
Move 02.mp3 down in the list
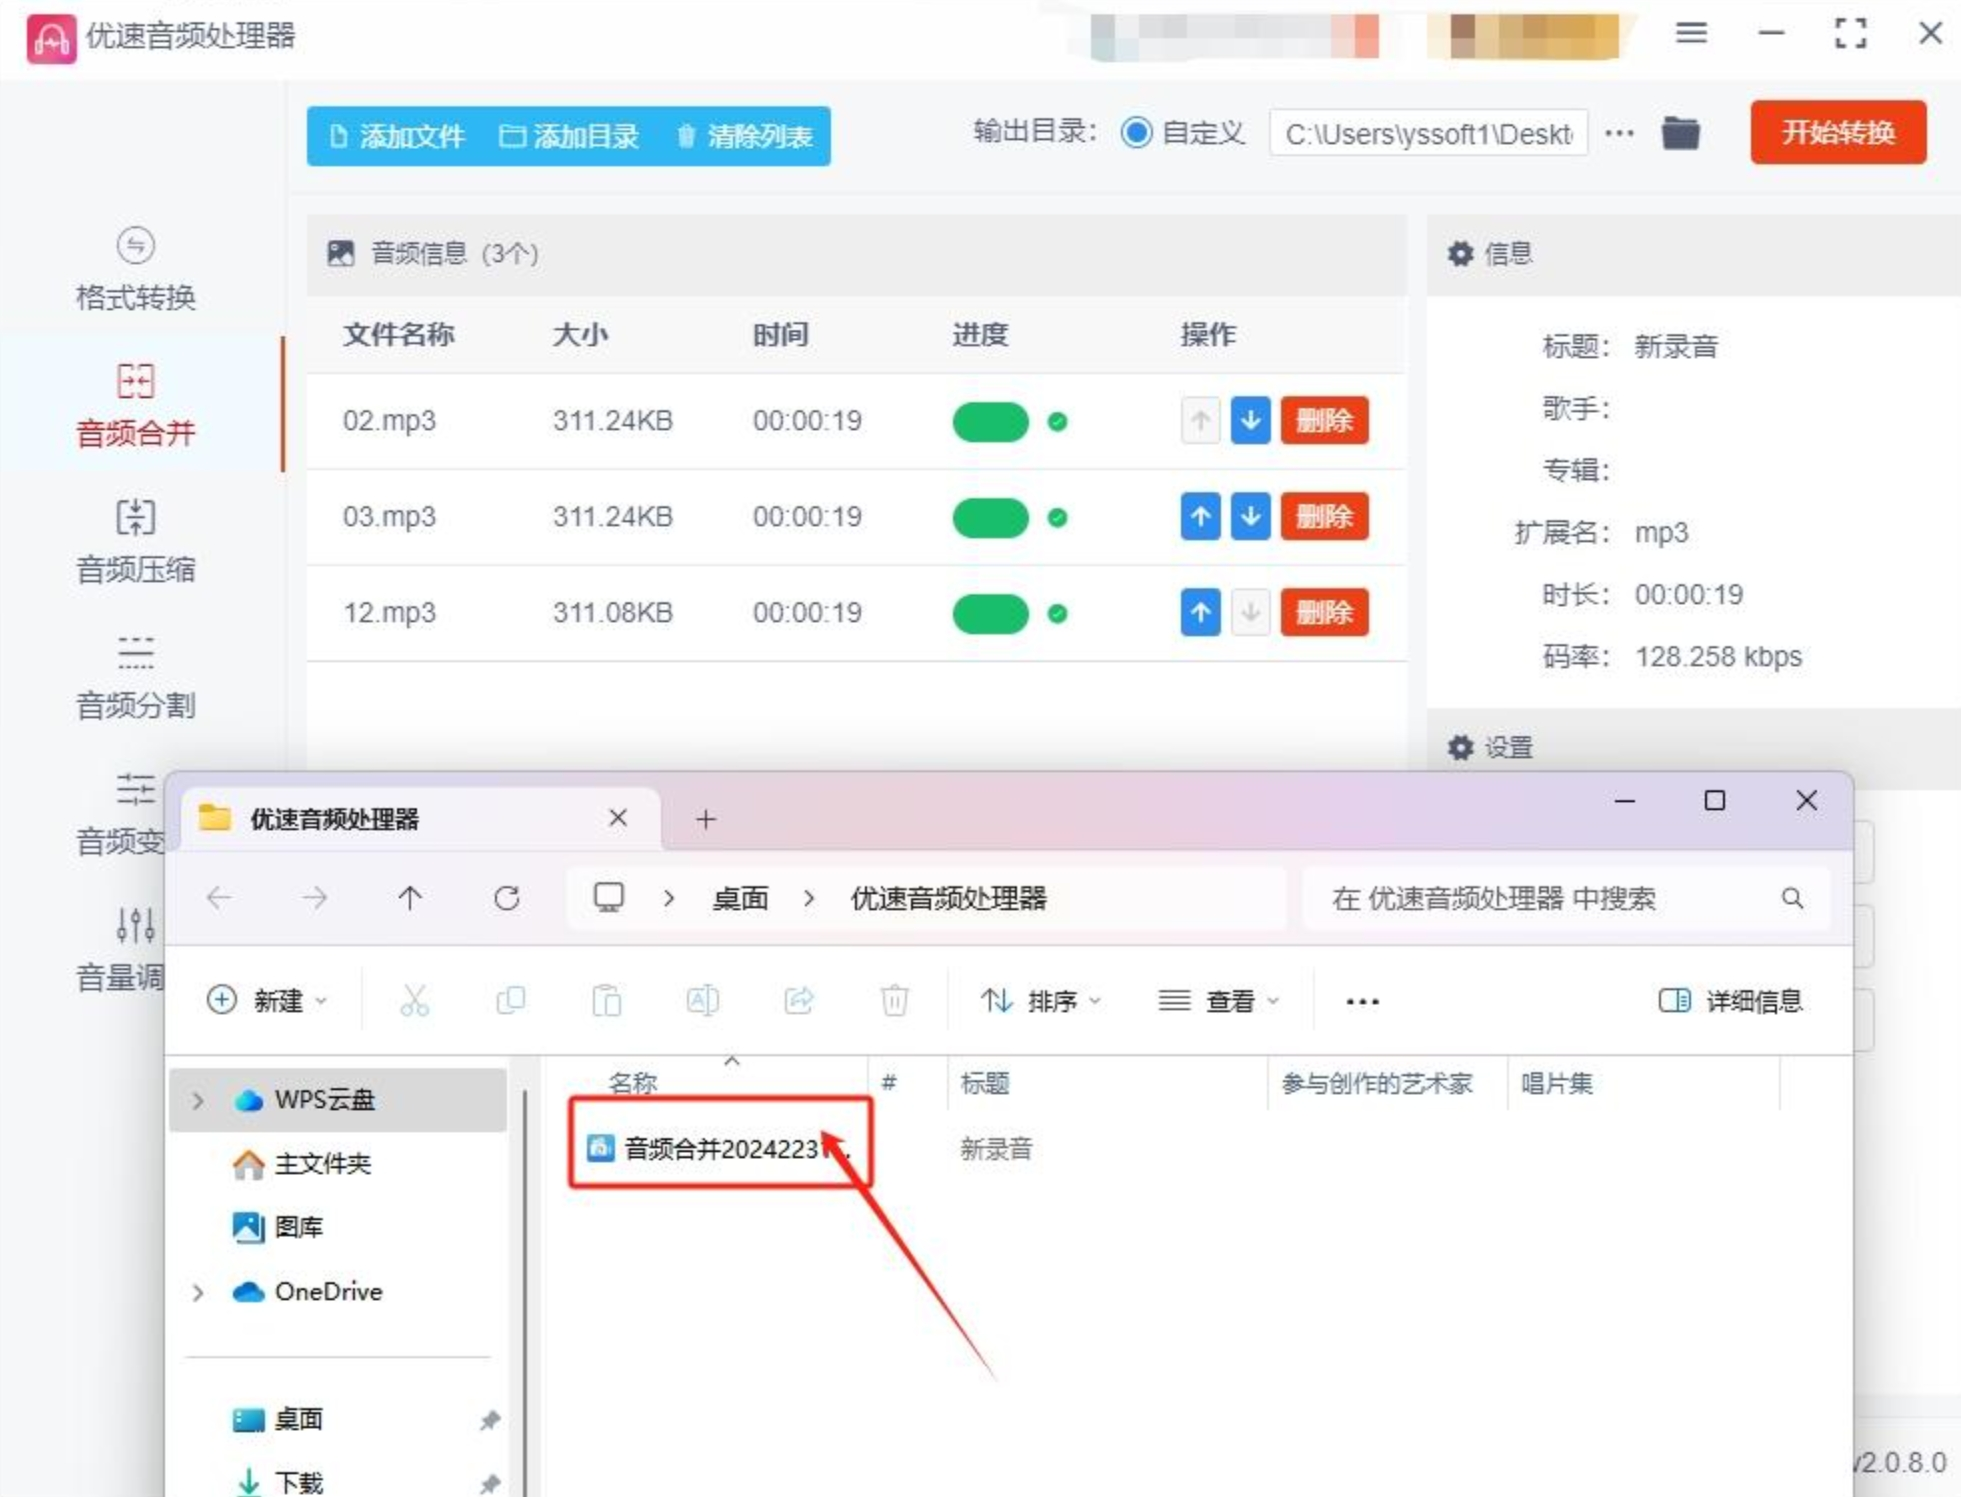pyautogui.click(x=1250, y=421)
